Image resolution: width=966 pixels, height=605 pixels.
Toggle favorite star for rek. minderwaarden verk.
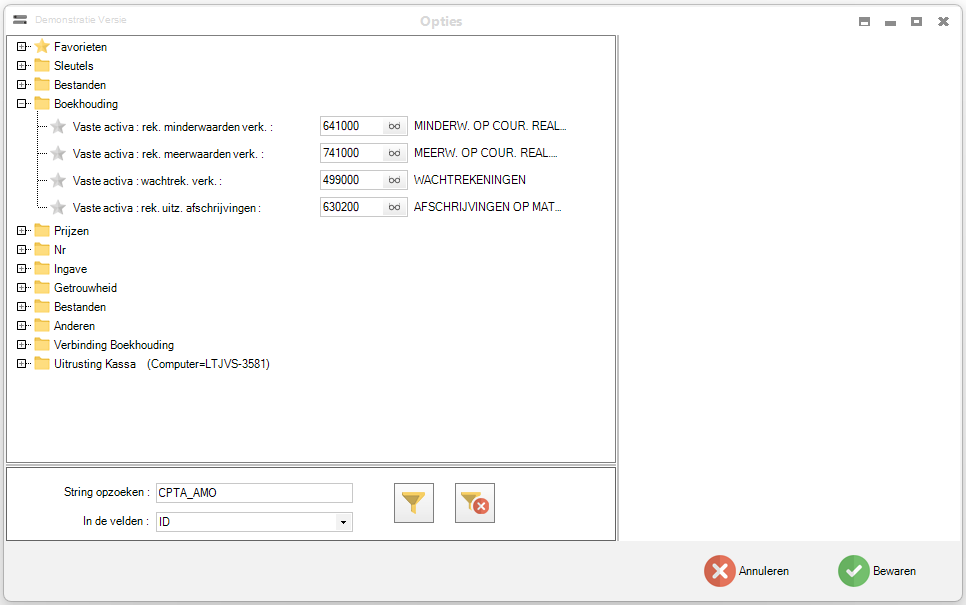point(58,127)
